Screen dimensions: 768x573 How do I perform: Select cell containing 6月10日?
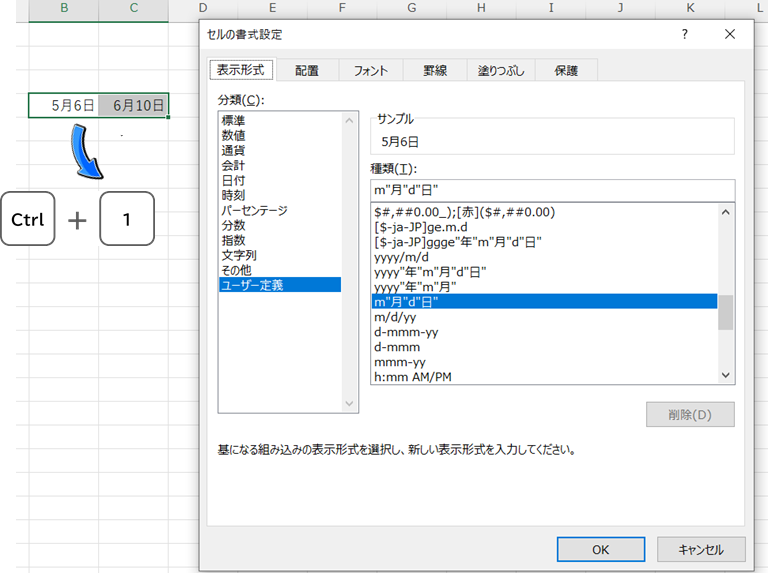pos(134,105)
